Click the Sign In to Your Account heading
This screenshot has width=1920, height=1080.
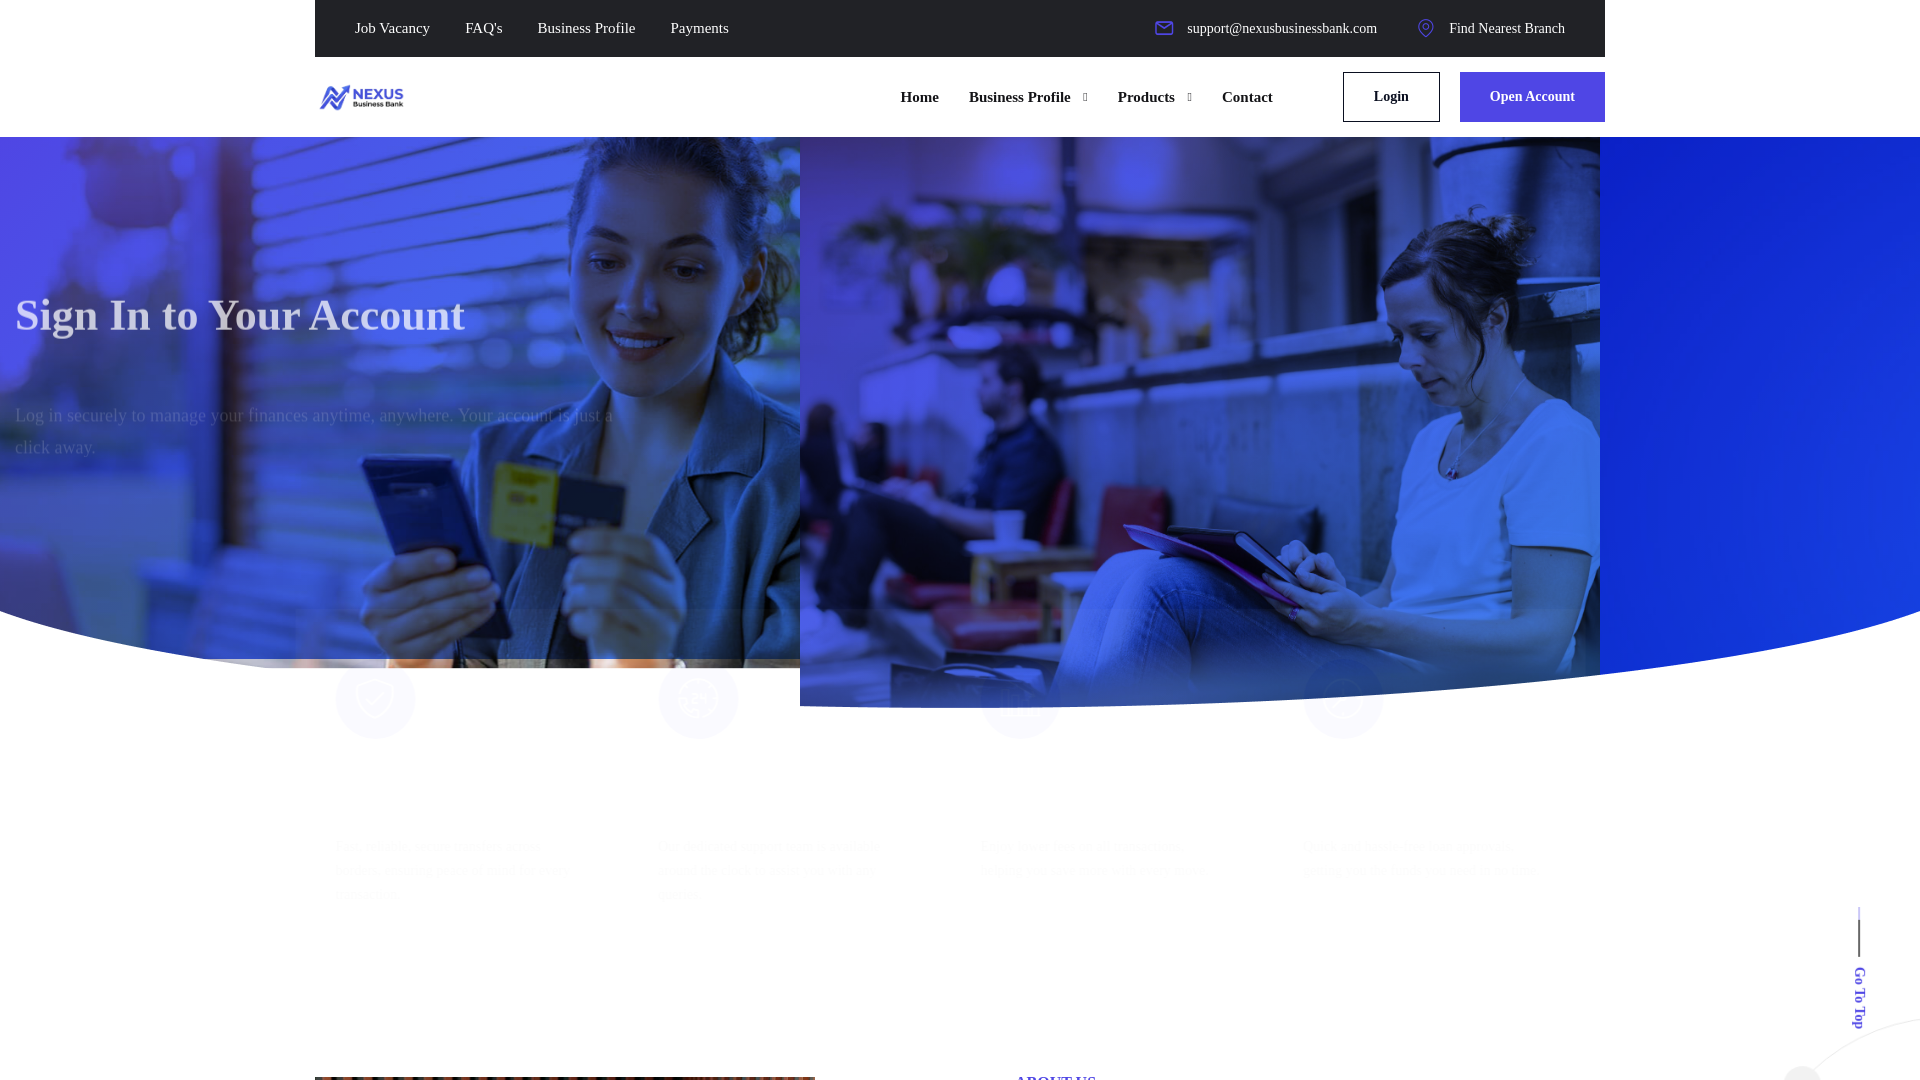click(x=240, y=315)
